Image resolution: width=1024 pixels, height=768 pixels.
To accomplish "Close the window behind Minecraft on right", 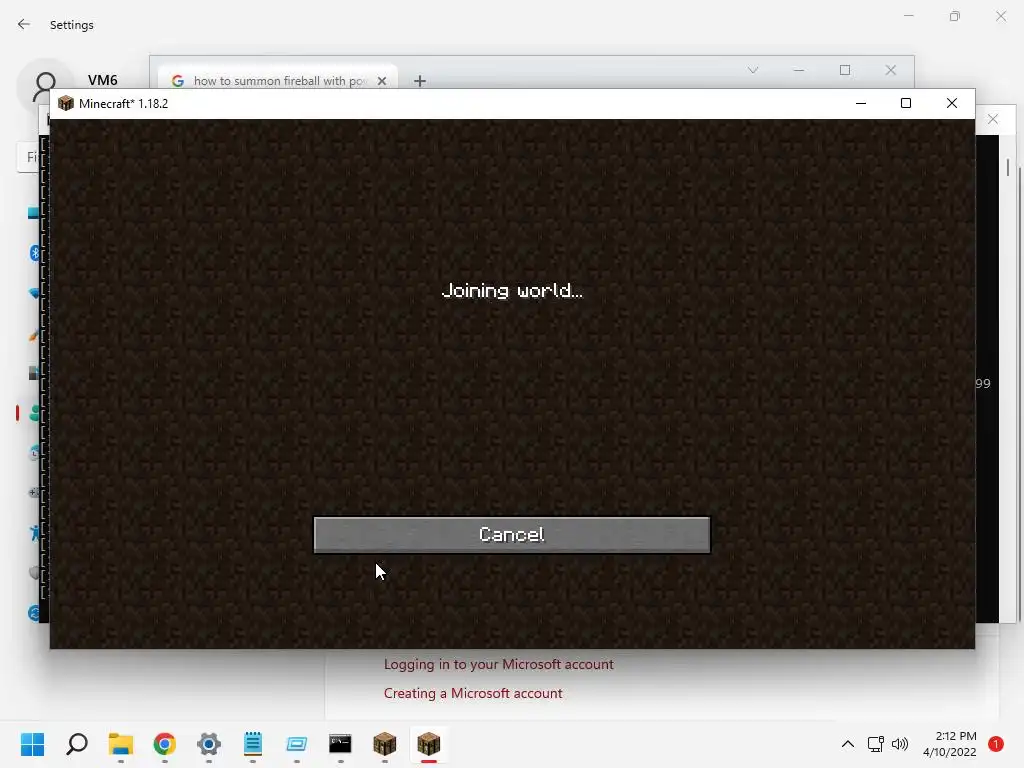I will click(x=993, y=119).
